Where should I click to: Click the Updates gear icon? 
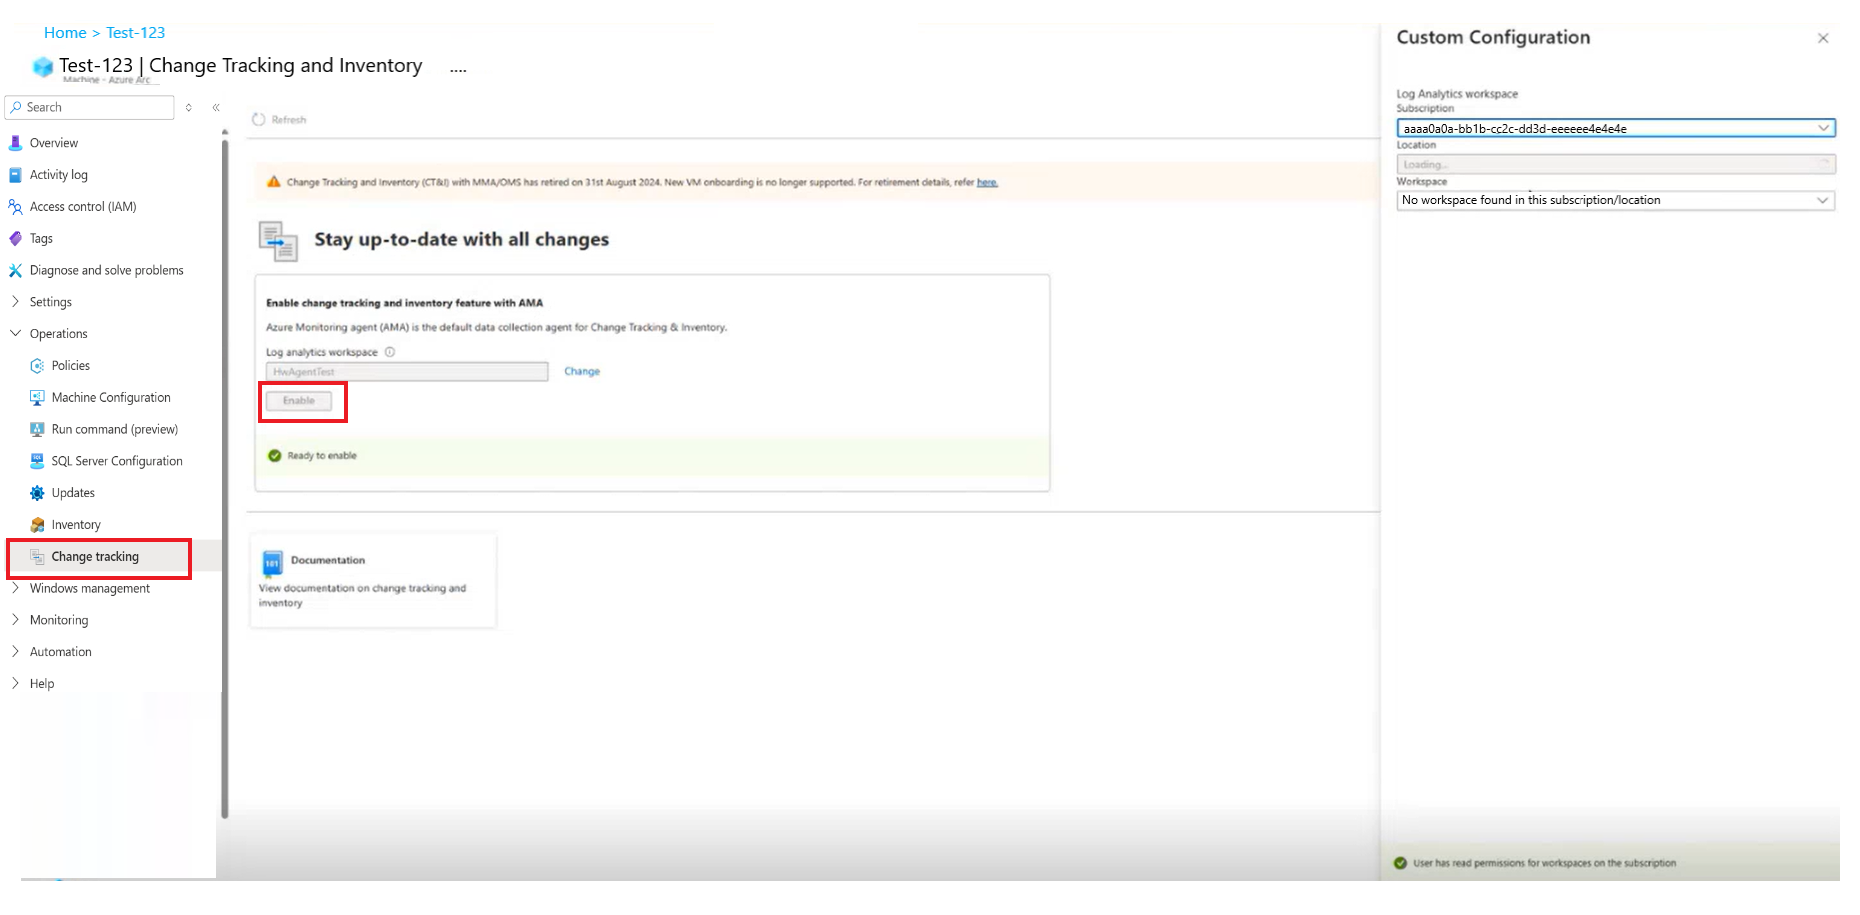[x=37, y=493]
